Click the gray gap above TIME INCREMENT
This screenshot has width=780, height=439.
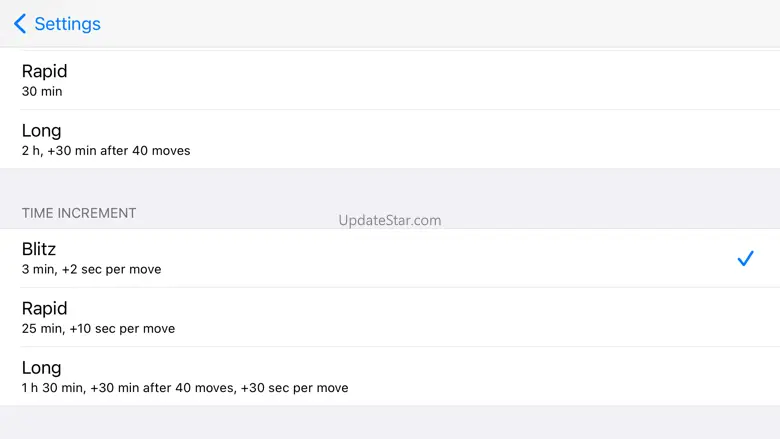(390, 185)
